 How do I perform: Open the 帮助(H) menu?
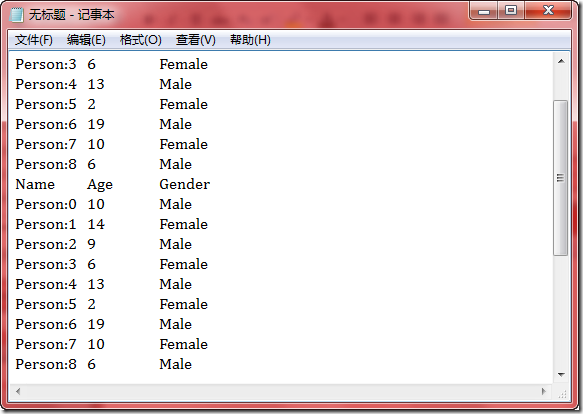tap(250, 39)
